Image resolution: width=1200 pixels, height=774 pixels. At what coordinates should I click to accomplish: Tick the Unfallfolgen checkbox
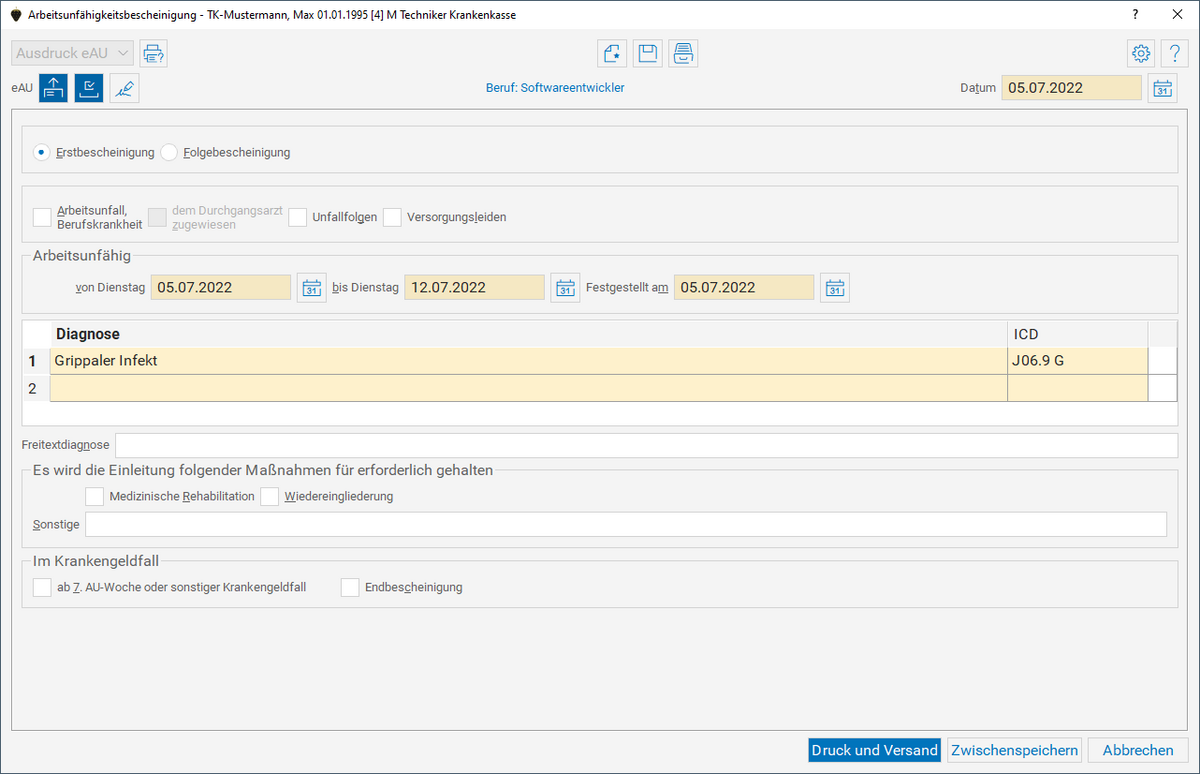(x=298, y=217)
